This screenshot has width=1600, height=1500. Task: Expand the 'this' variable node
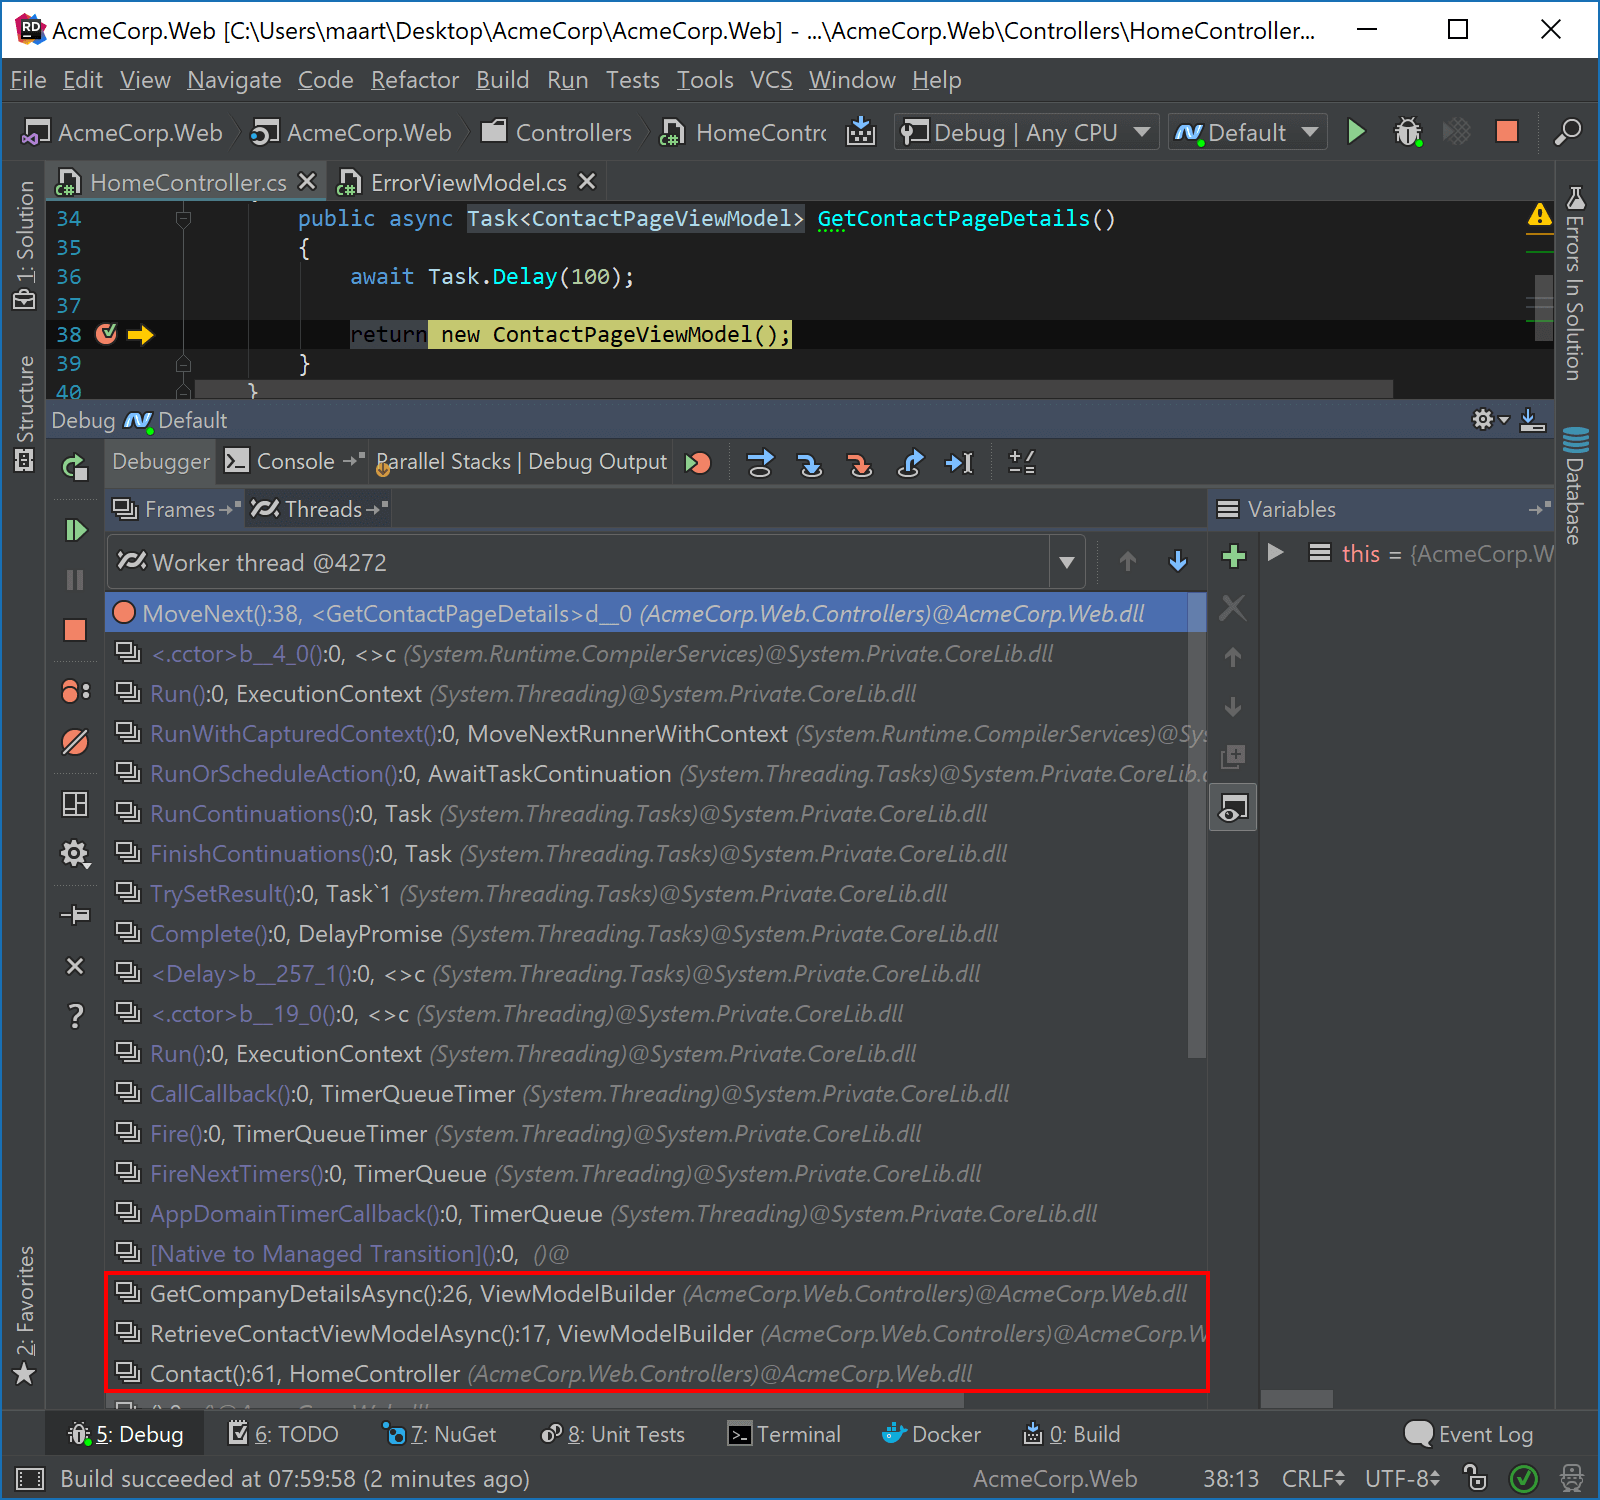pyautogui.click(x=1275, y=552)
